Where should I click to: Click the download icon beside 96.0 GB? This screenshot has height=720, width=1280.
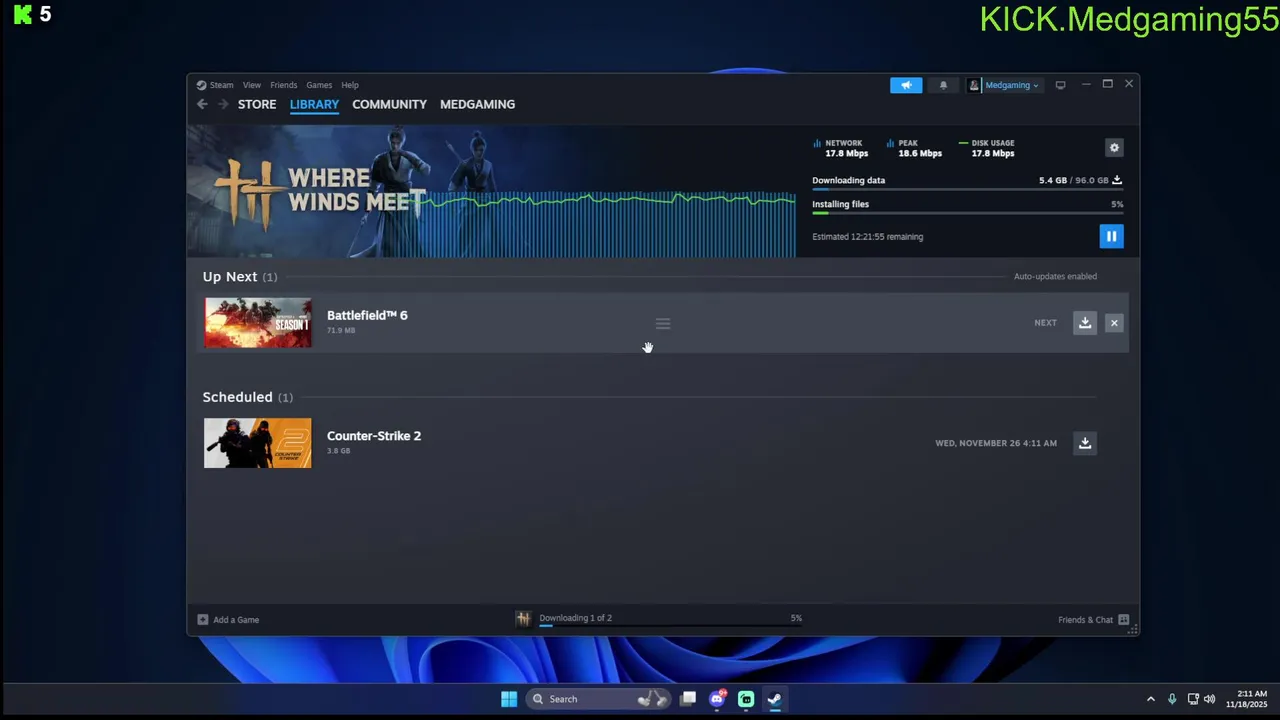[1117, 181]
